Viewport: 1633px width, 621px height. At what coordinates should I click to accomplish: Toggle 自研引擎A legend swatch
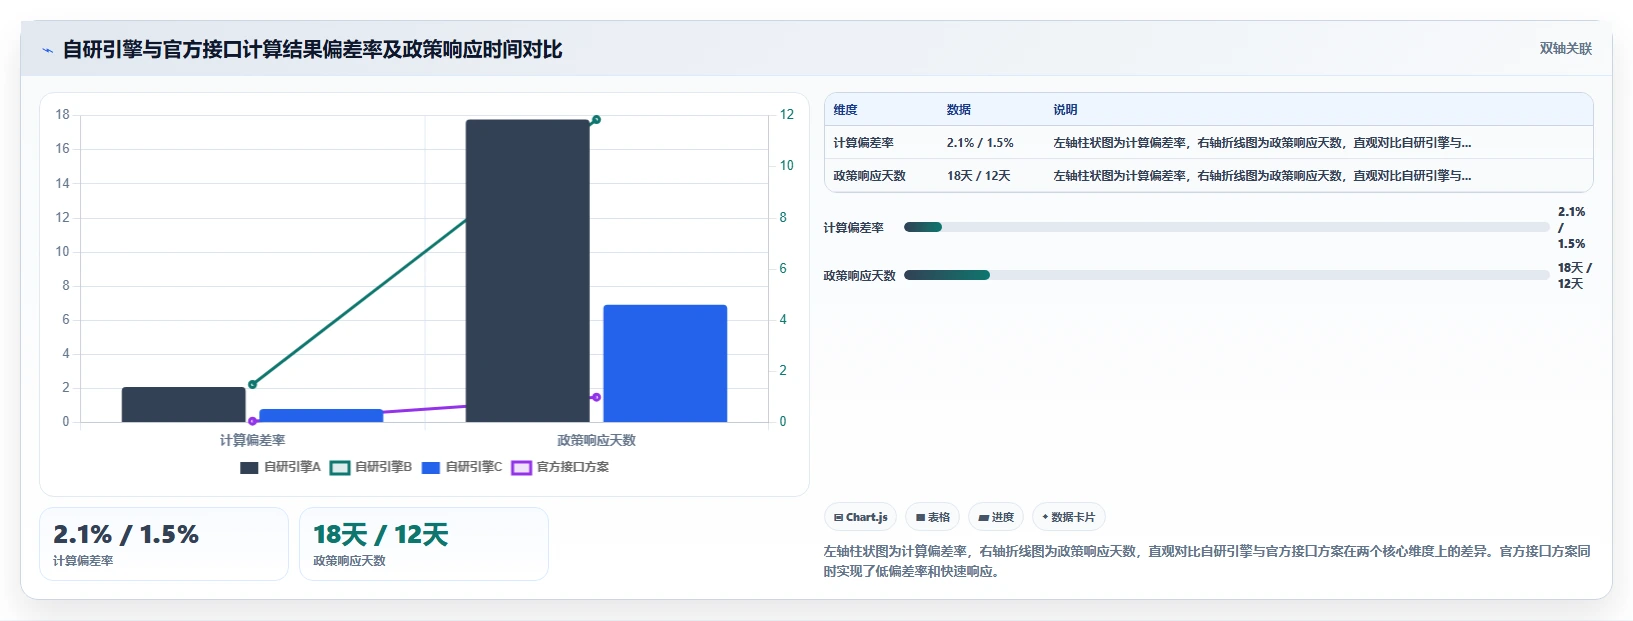point(249,467)
